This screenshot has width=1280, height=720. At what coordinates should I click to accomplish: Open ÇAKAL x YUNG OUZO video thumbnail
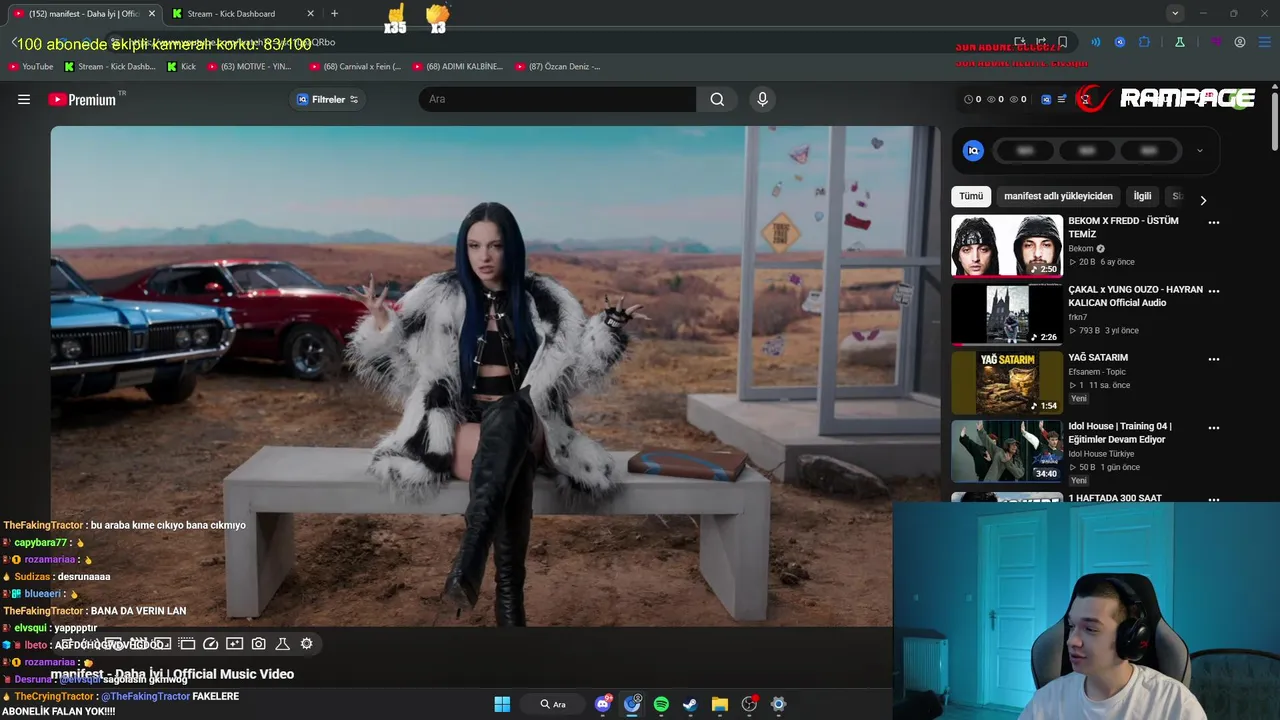point(1007,314)
